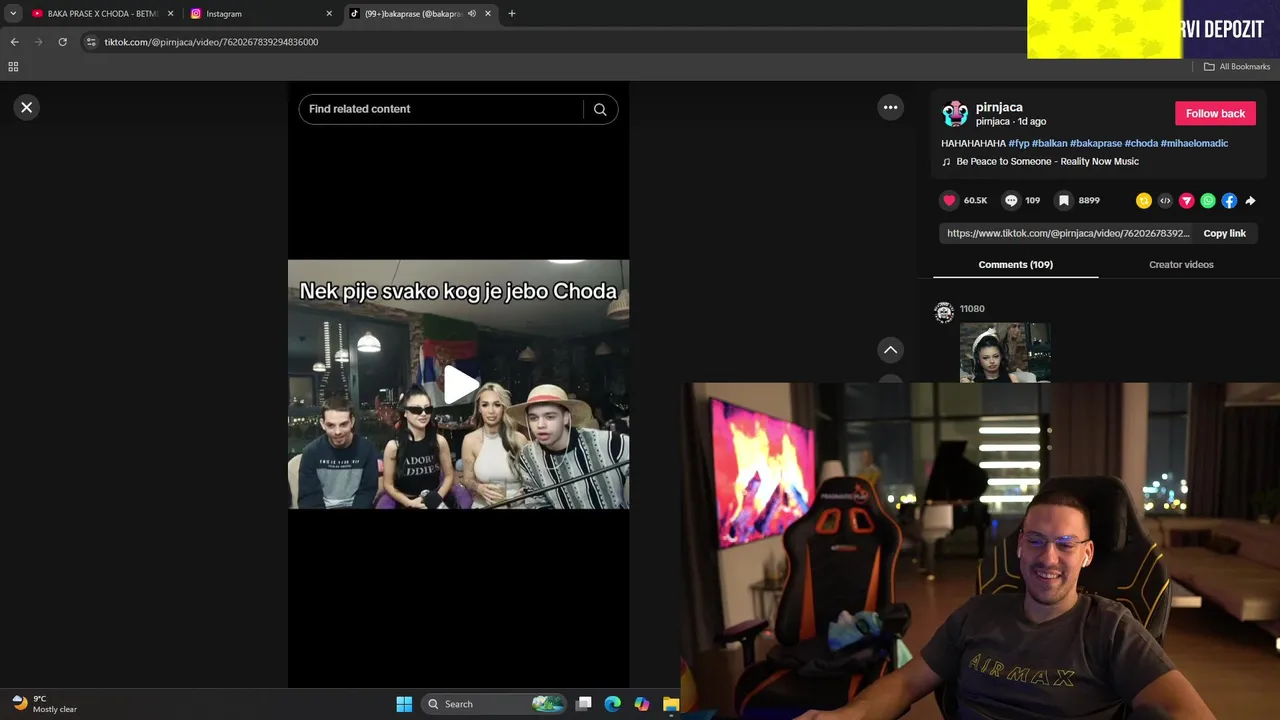Focus the Find related content field

coord(440,109)
